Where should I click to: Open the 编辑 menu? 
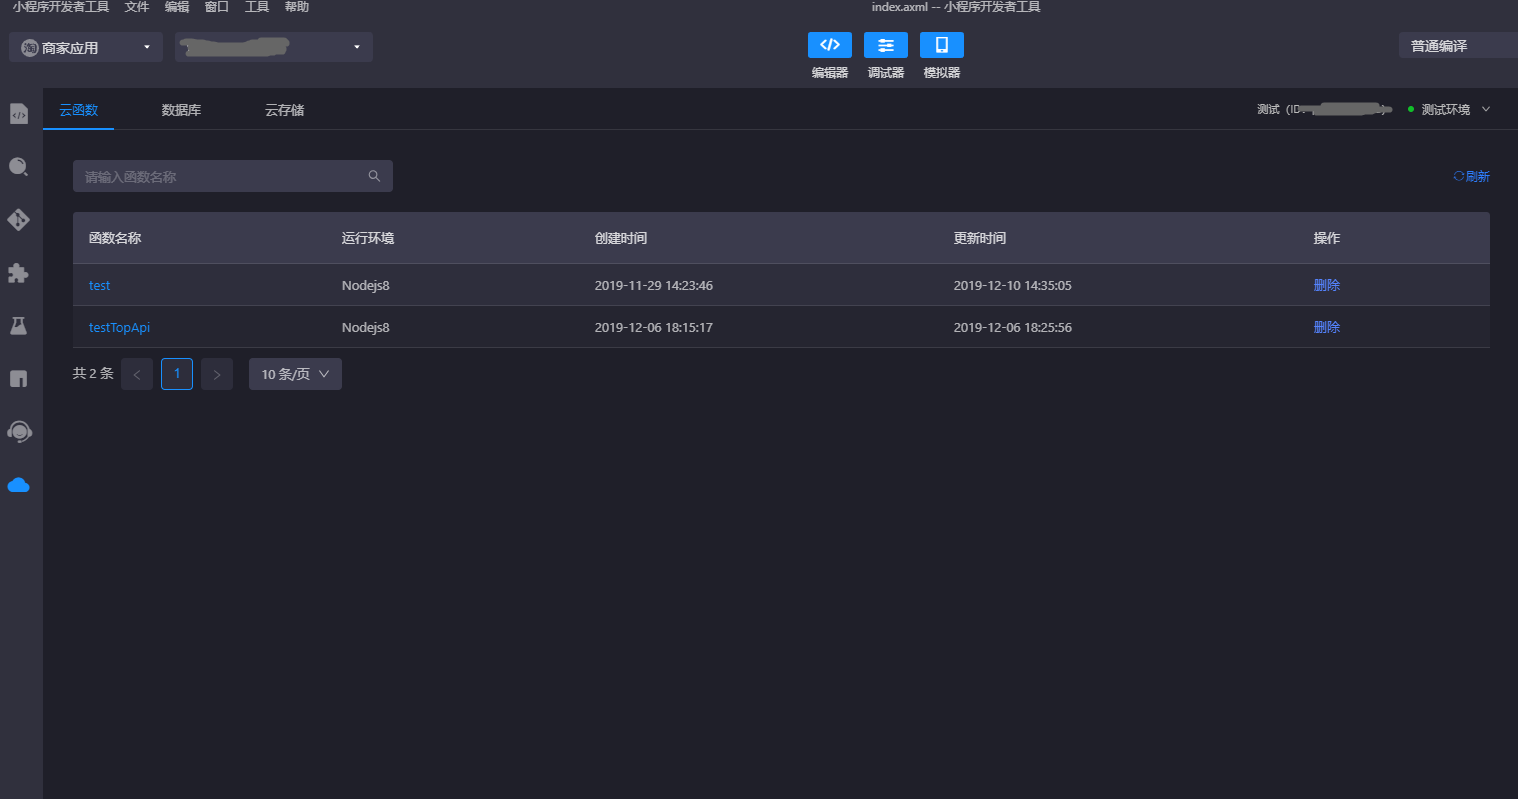pos(177,7)
